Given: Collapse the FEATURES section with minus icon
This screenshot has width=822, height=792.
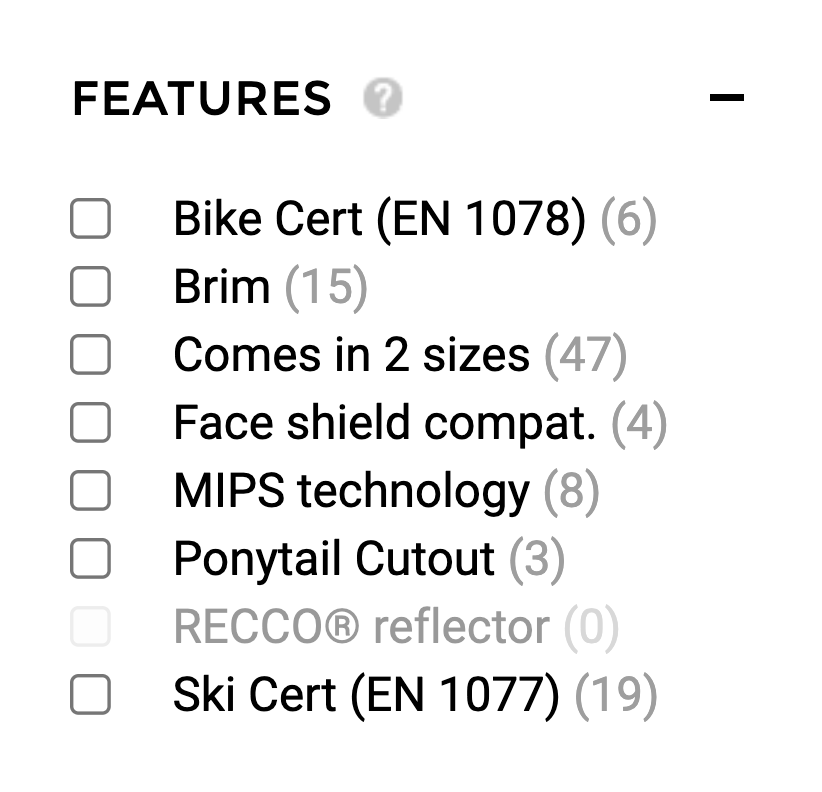Looking at the screenshot, I should [x=727, y=98].
